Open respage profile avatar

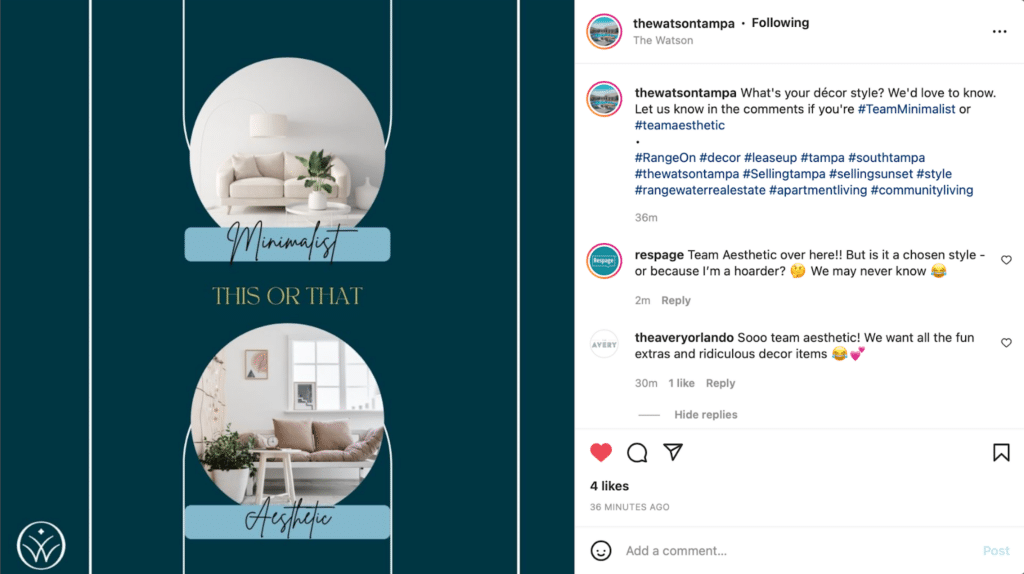[604, 261]
